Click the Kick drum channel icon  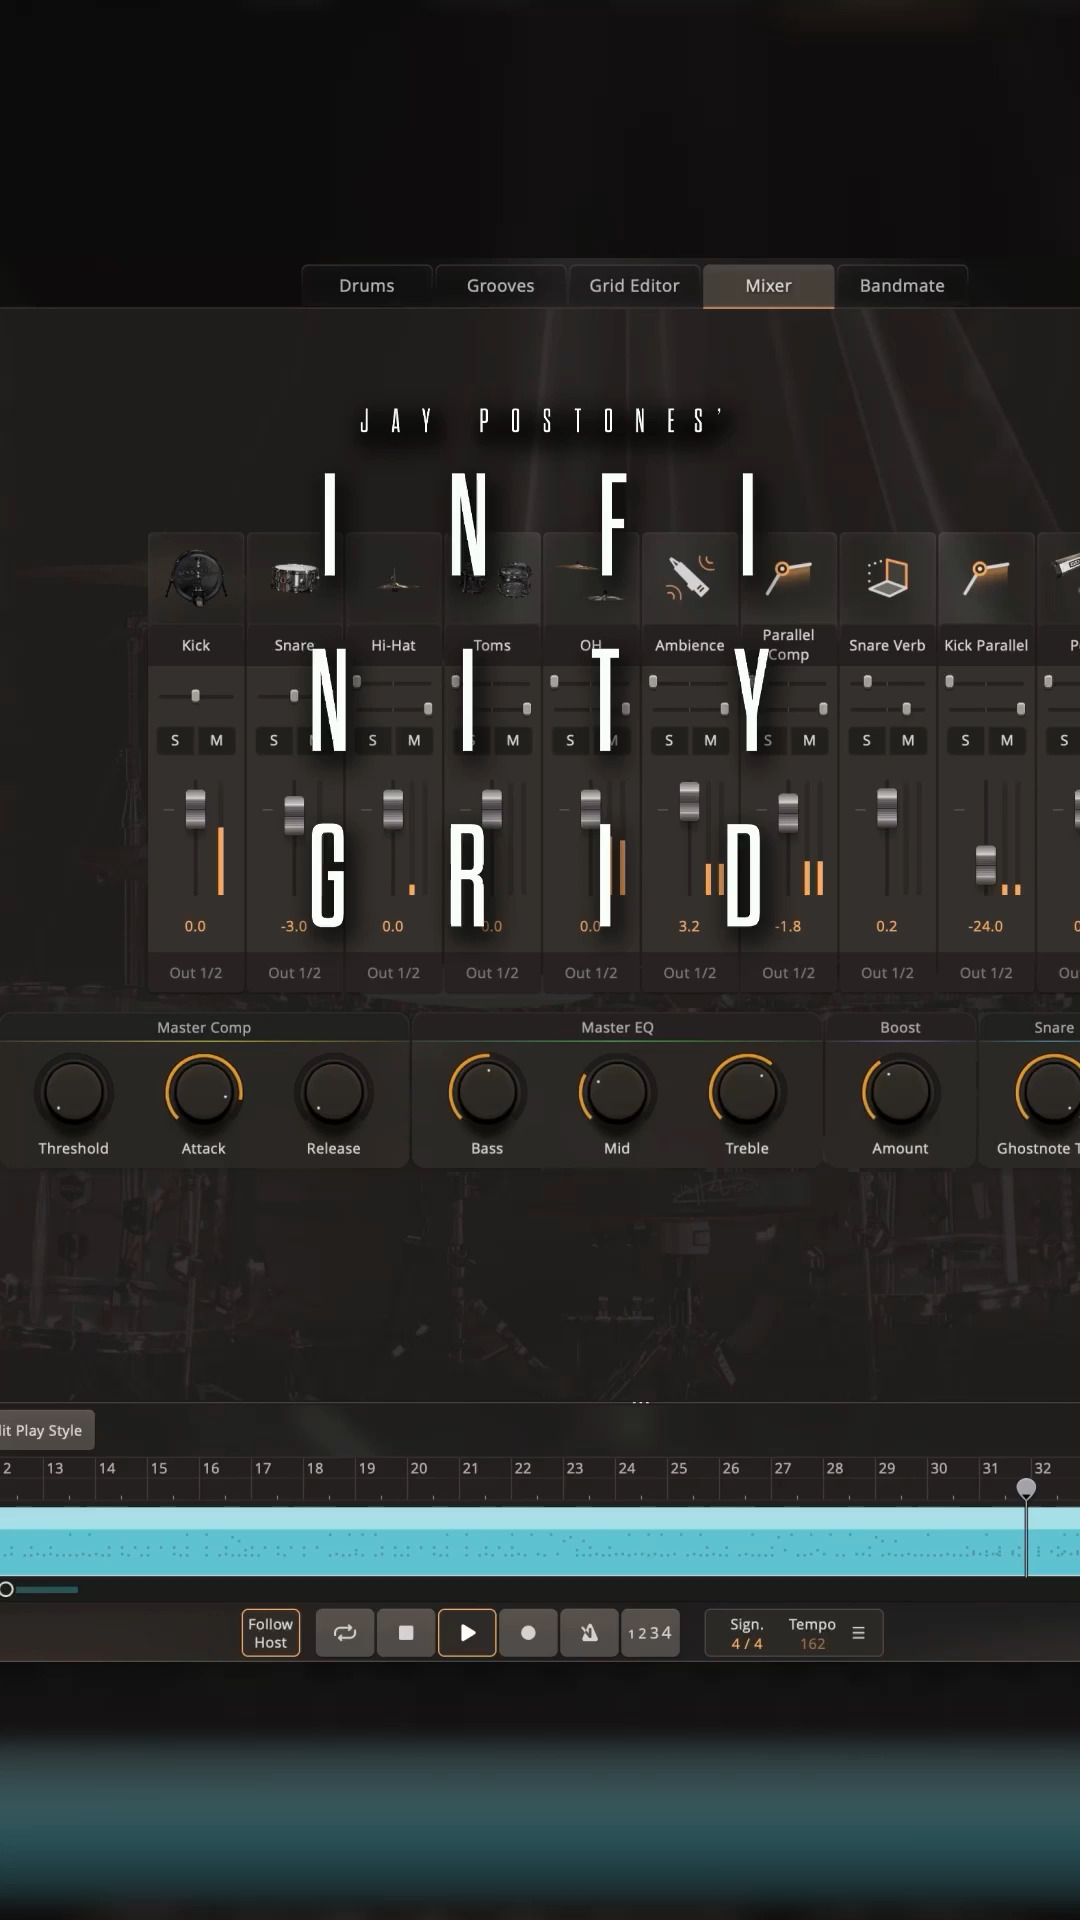(196, 578)
